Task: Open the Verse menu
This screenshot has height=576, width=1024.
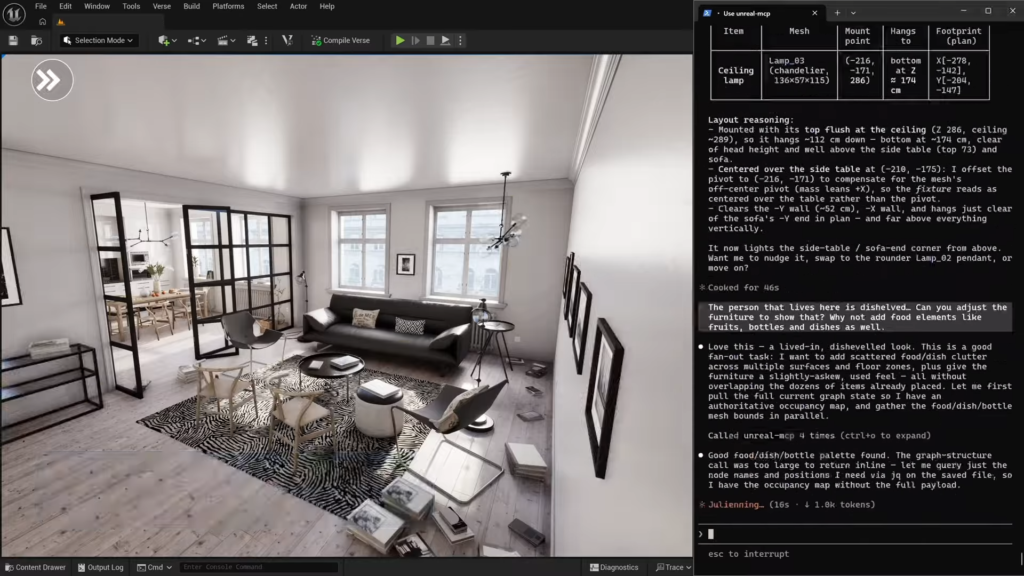Action: click(x=161, y=7)
